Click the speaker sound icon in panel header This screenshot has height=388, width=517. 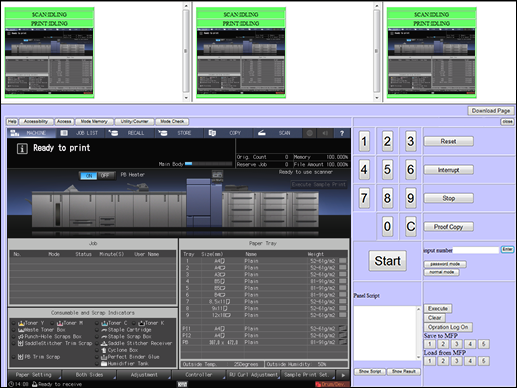click(x=325, y=133)
